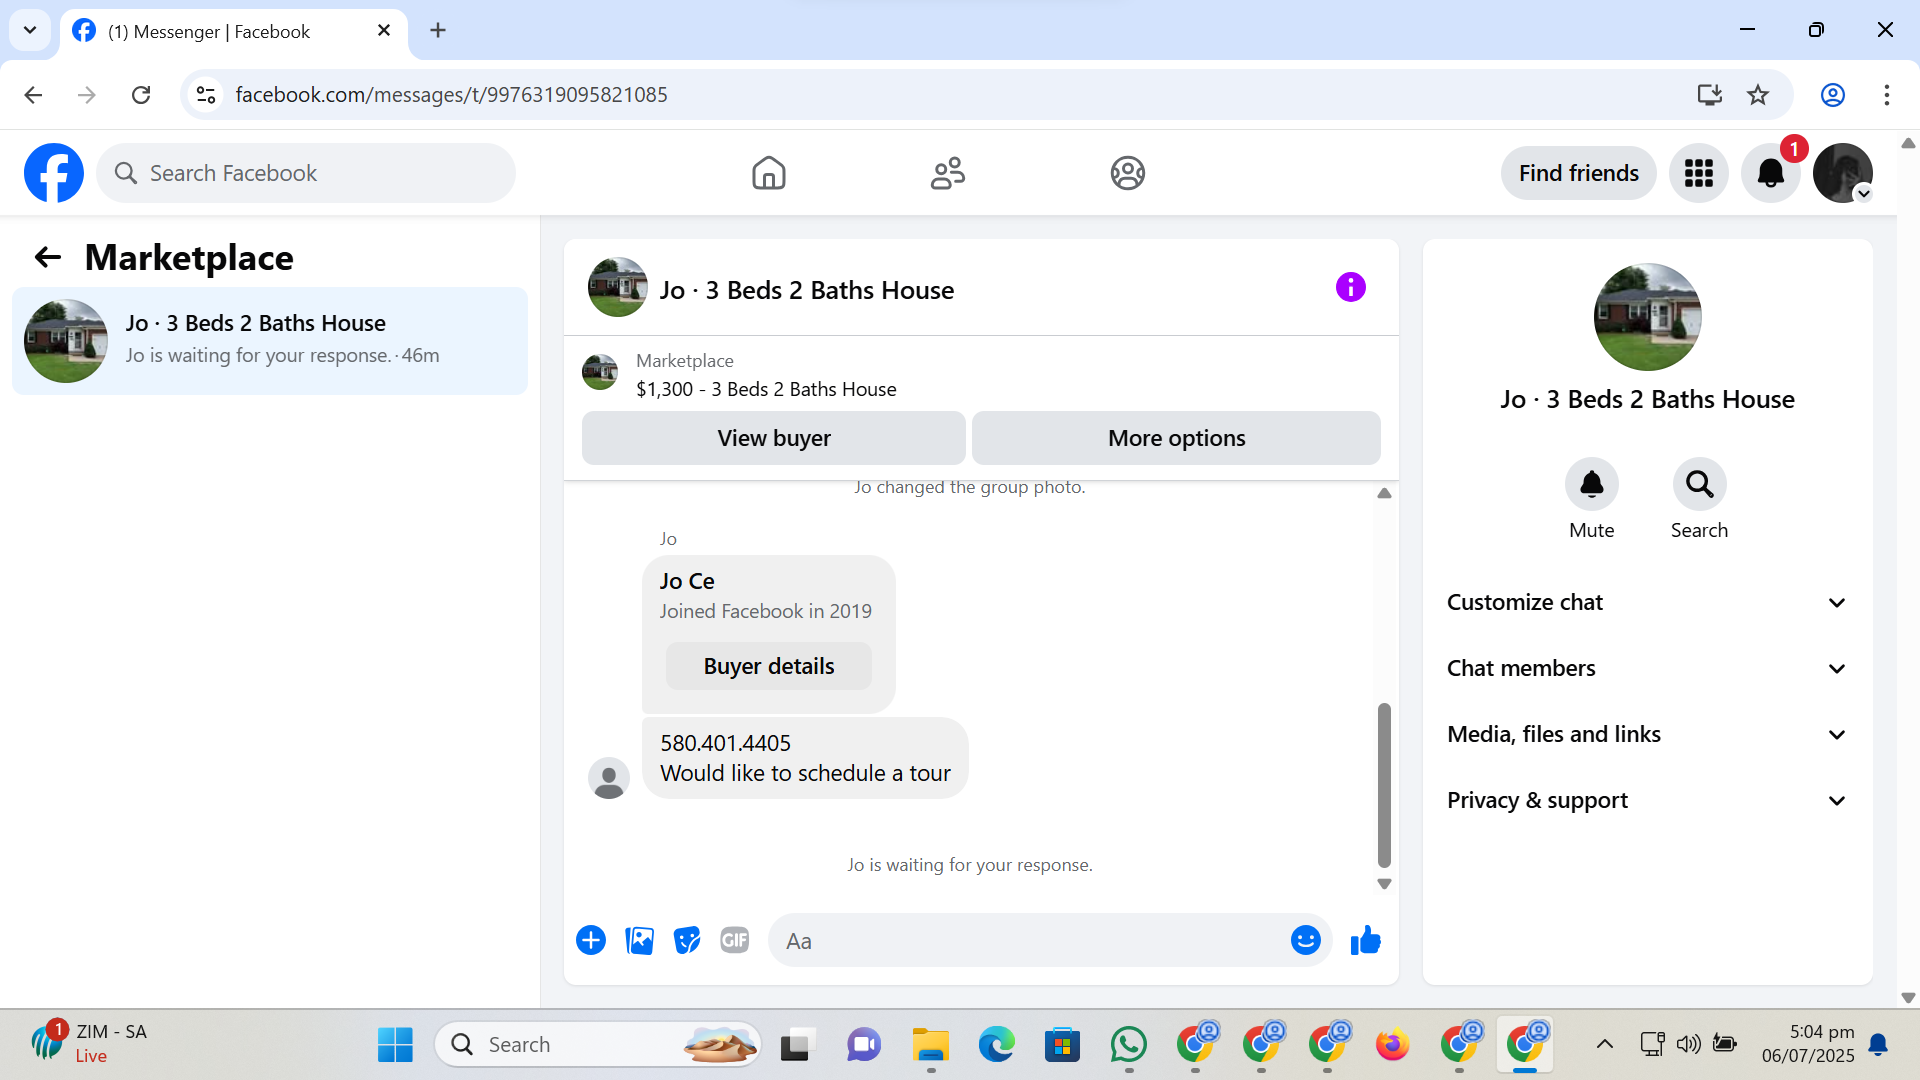1920x1080 pixels.
Task: Choose a GIF from the composer
Action: pyautogui.click(x=735, y=940)
